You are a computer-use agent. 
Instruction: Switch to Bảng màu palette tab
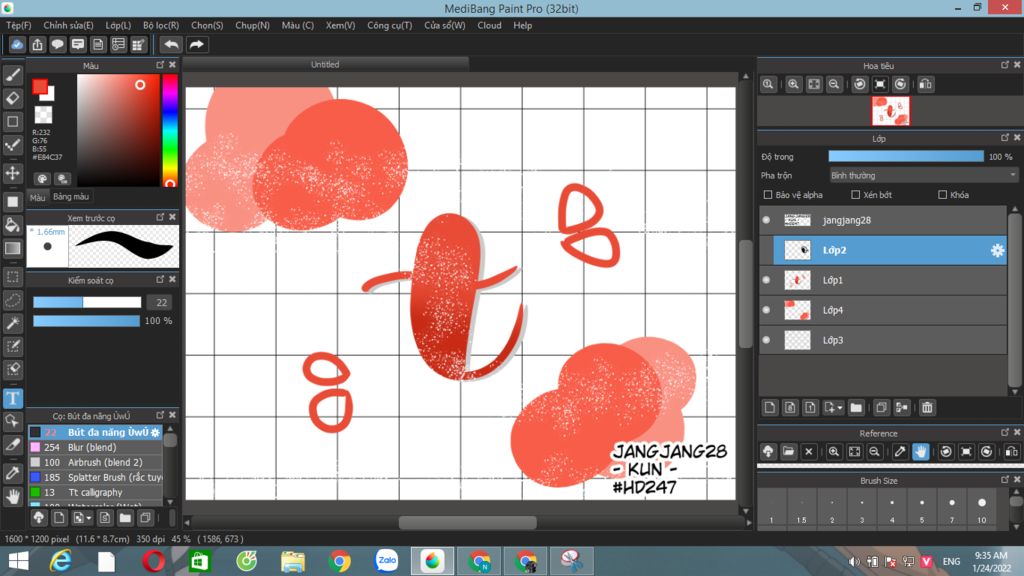[x=71, y=197]
